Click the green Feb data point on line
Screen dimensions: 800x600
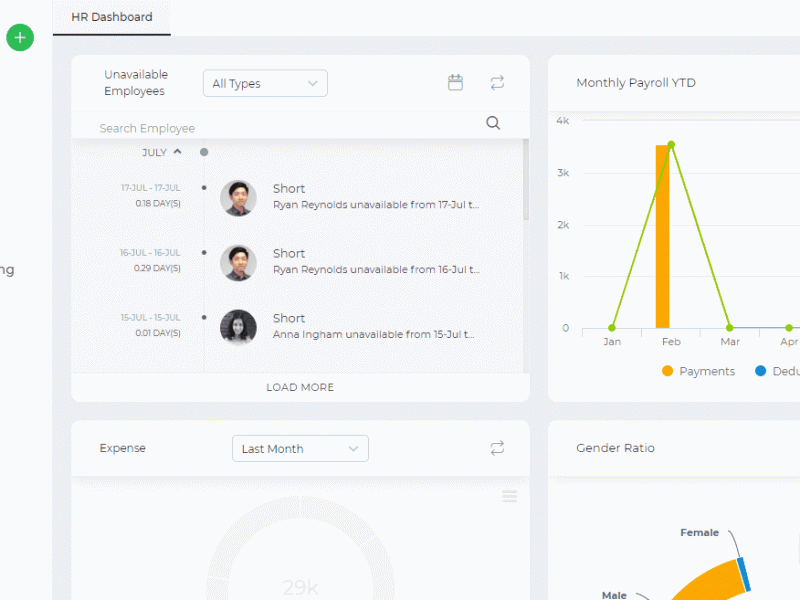click(x=671, y=145)
